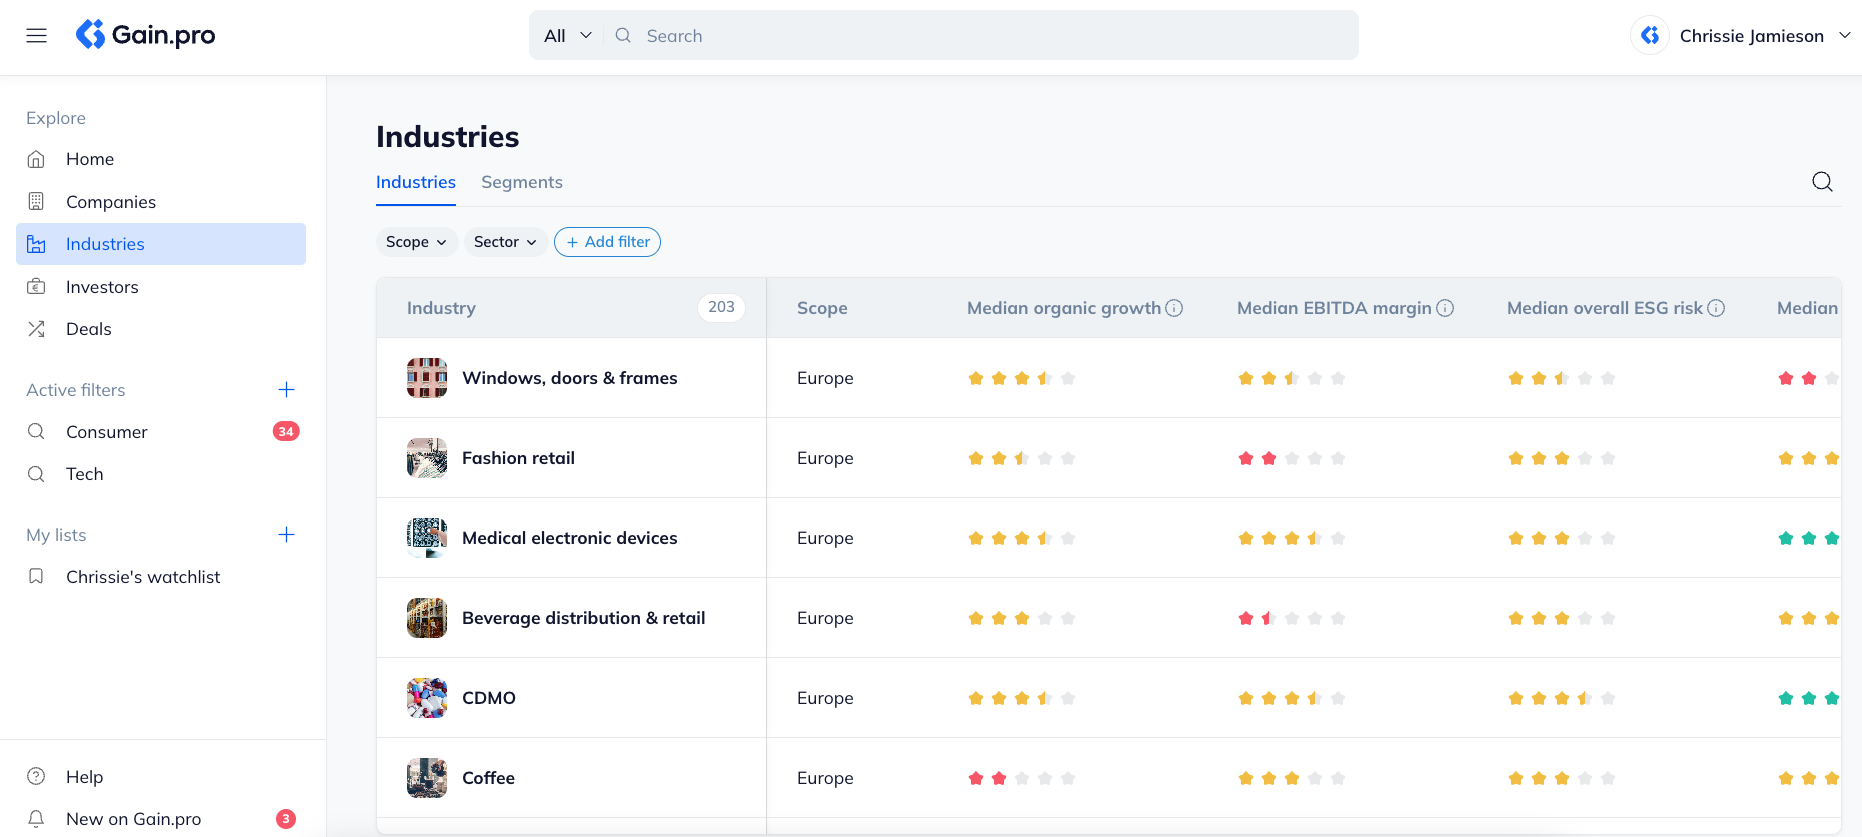Expand the Scope filter dropdown
1862x837 pixels.
[x=416, y=242]
